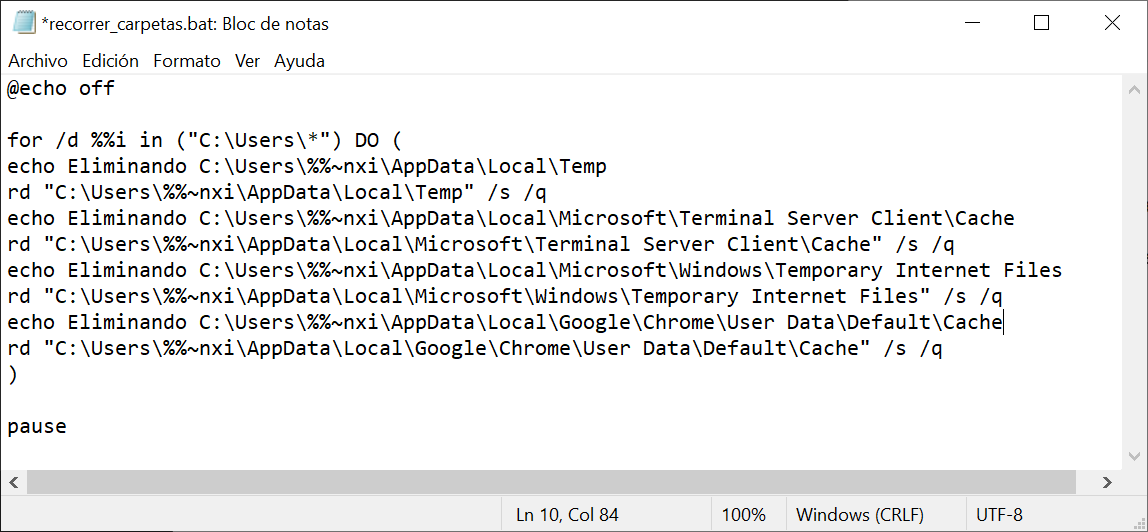Close the Bloc de notas window
The height and width of the screenshot is (532, 1148).
[1111, 23]
